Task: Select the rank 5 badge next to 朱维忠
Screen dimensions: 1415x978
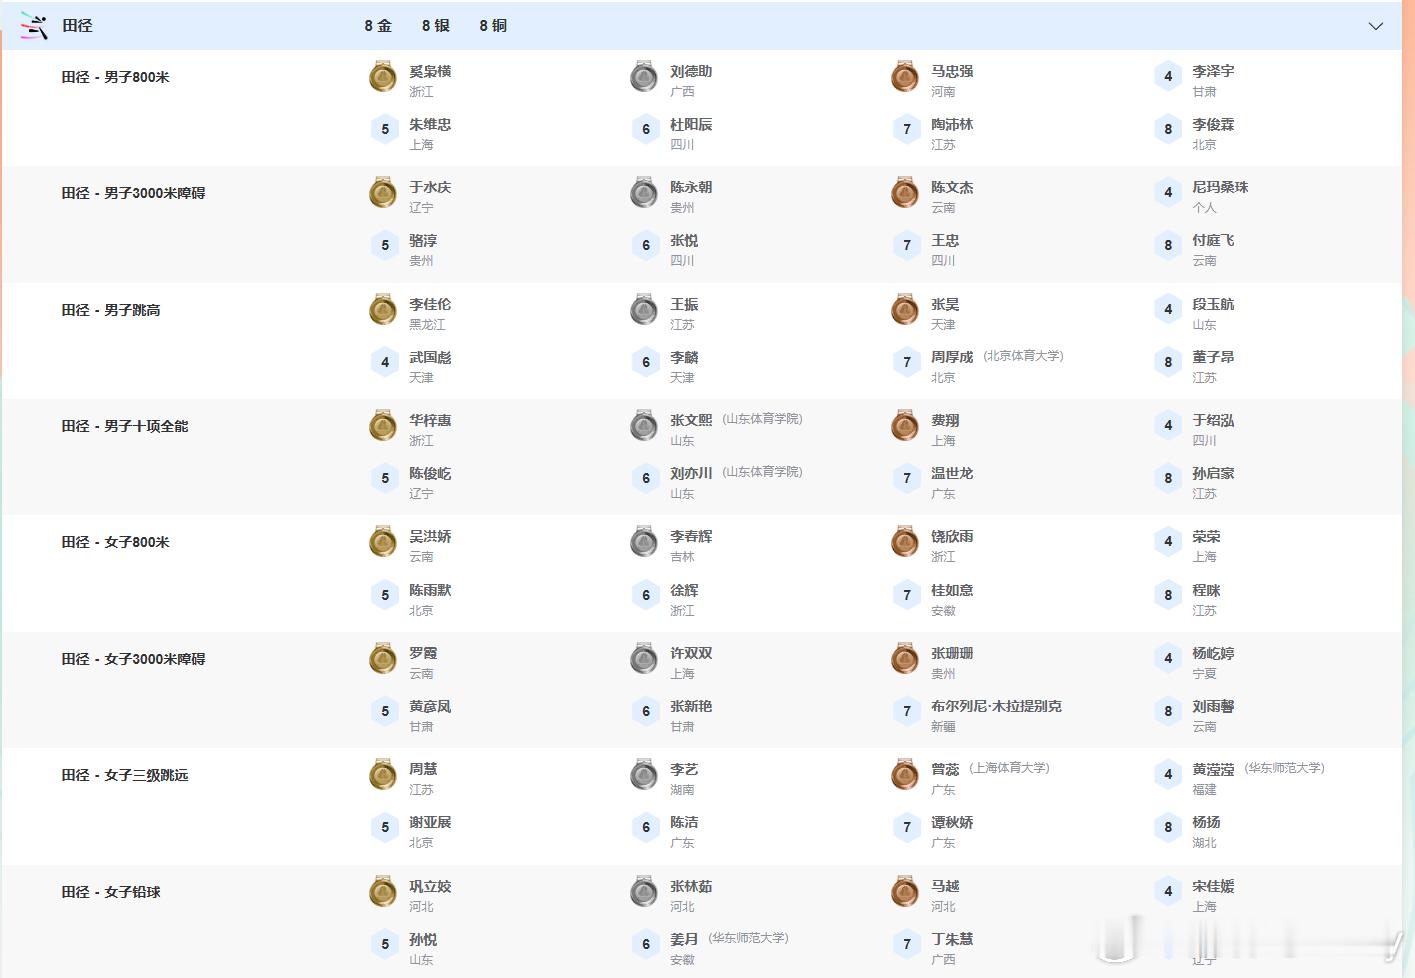Action: (x=385, y=129)
